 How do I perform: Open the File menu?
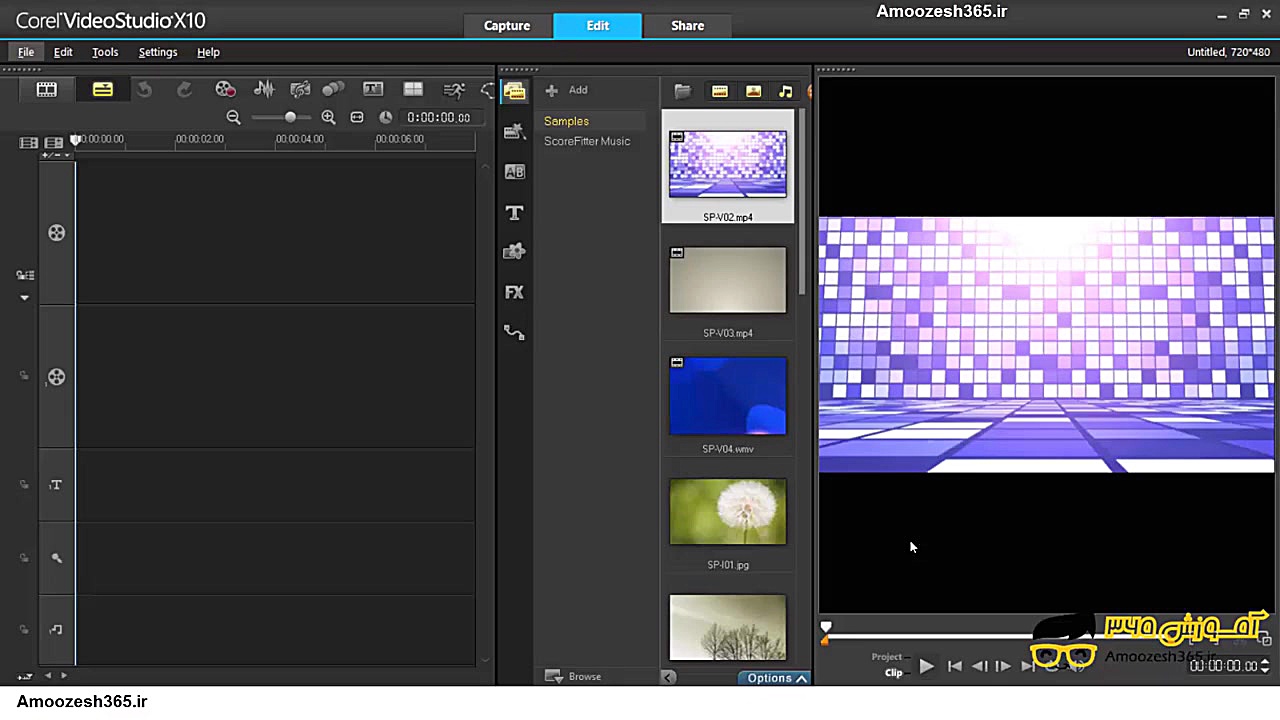point(26,52)
